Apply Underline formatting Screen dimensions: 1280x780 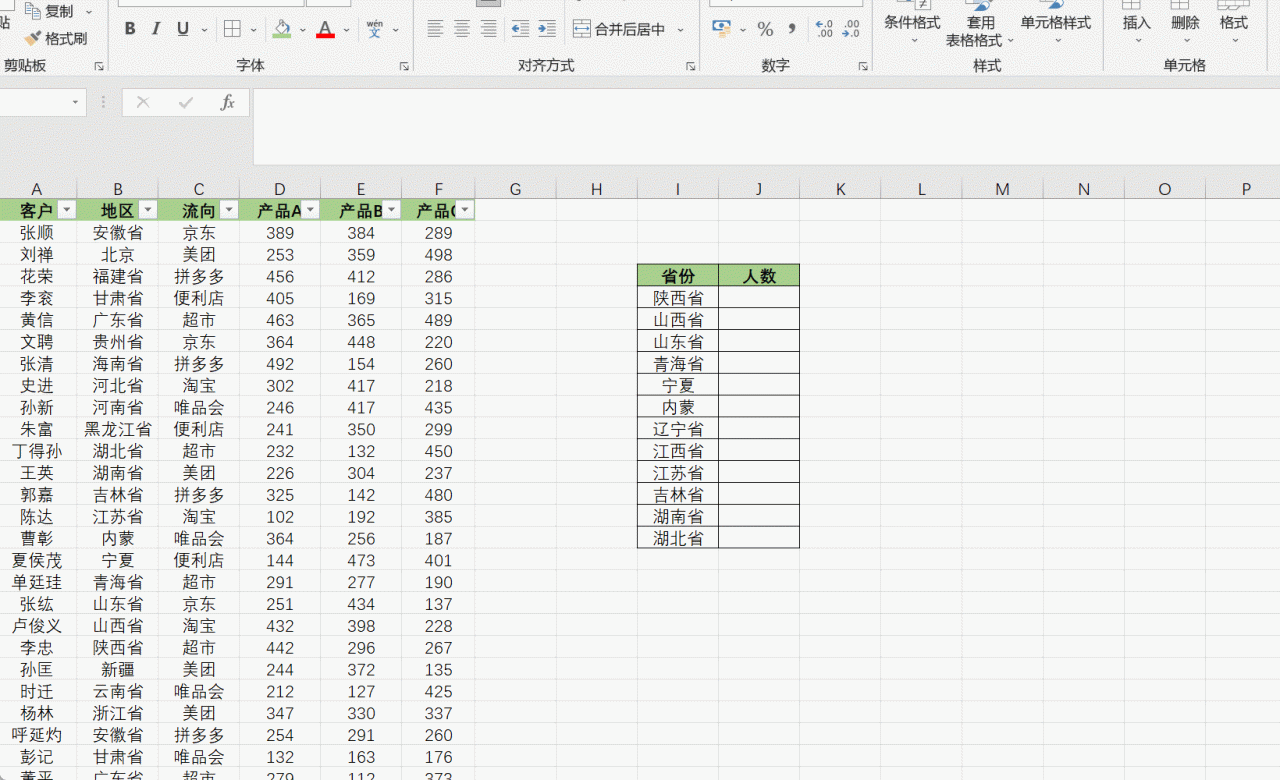click(x=183, y=29)
